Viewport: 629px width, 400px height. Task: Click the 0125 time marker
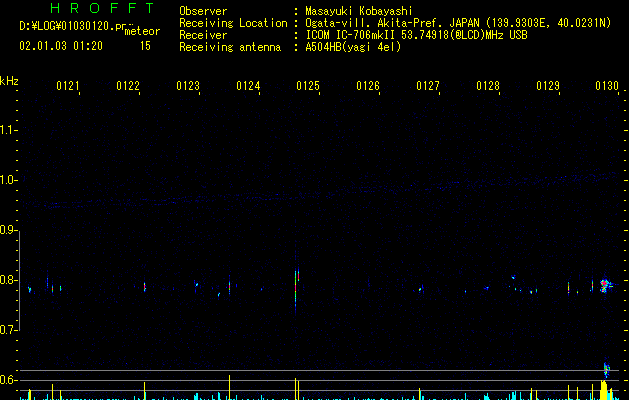[308, 86]
